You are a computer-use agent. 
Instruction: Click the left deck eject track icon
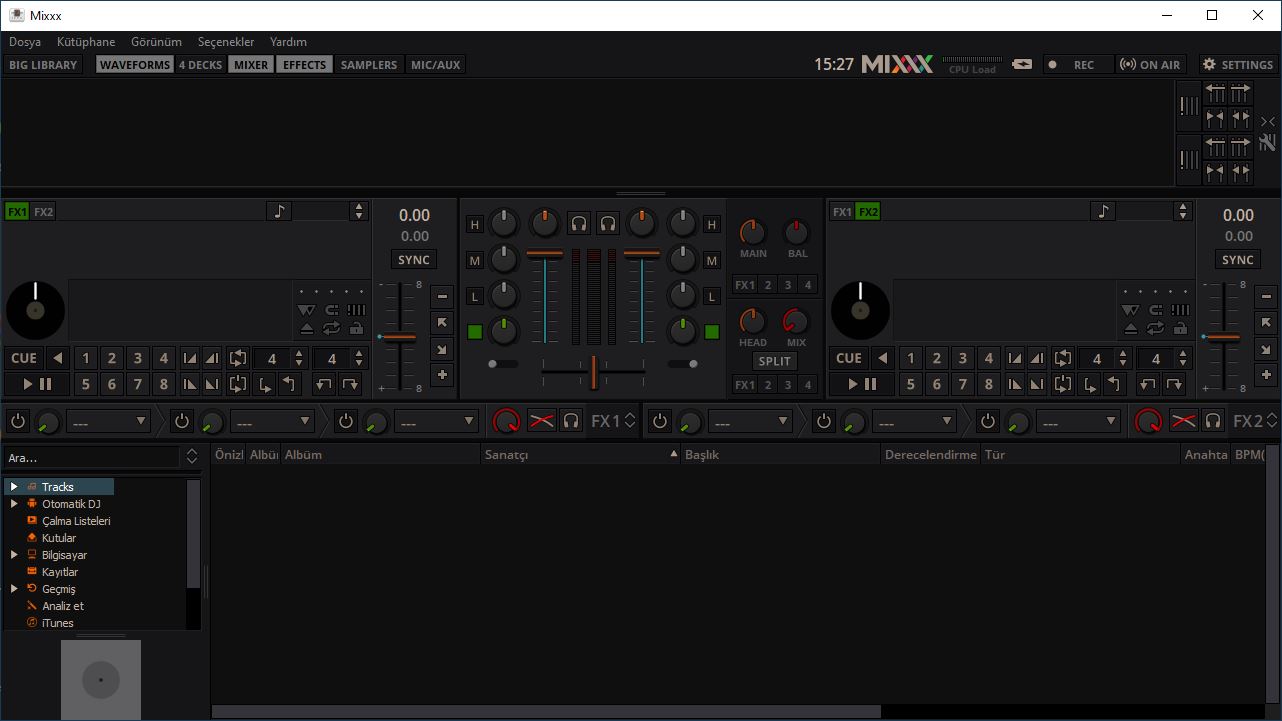(x=307, y=328)
